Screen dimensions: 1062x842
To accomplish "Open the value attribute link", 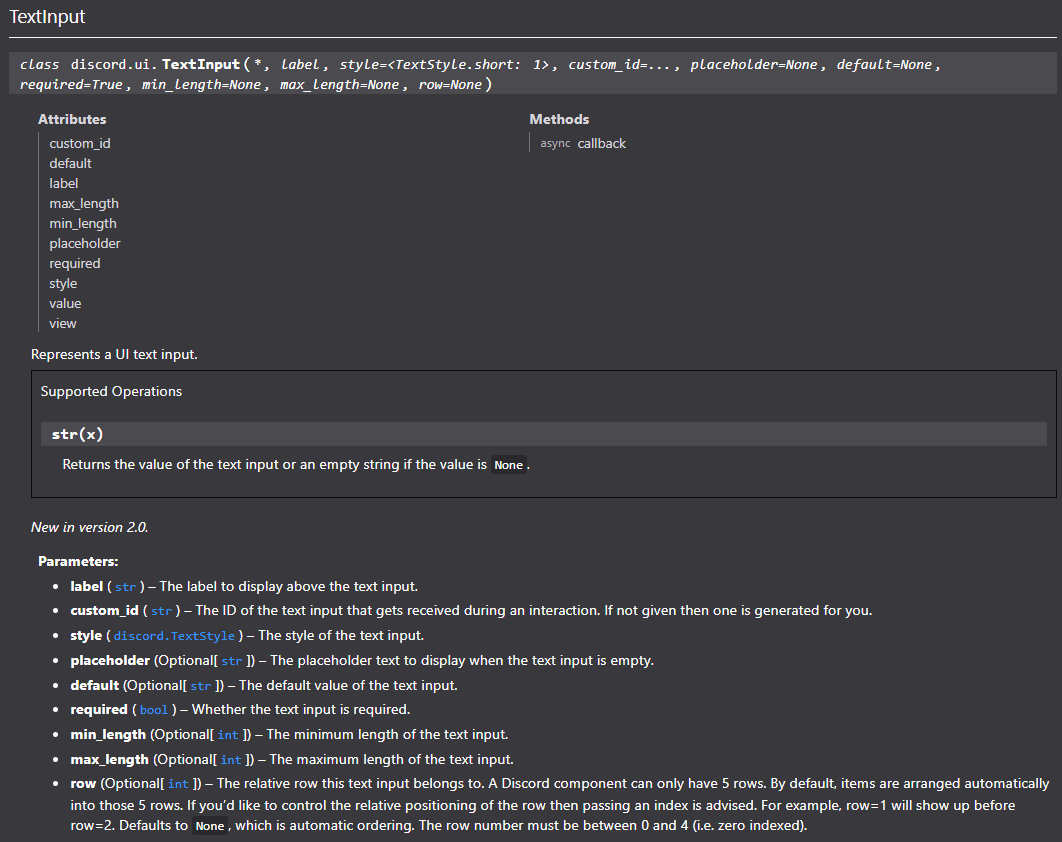I will (x=65, y=303).
